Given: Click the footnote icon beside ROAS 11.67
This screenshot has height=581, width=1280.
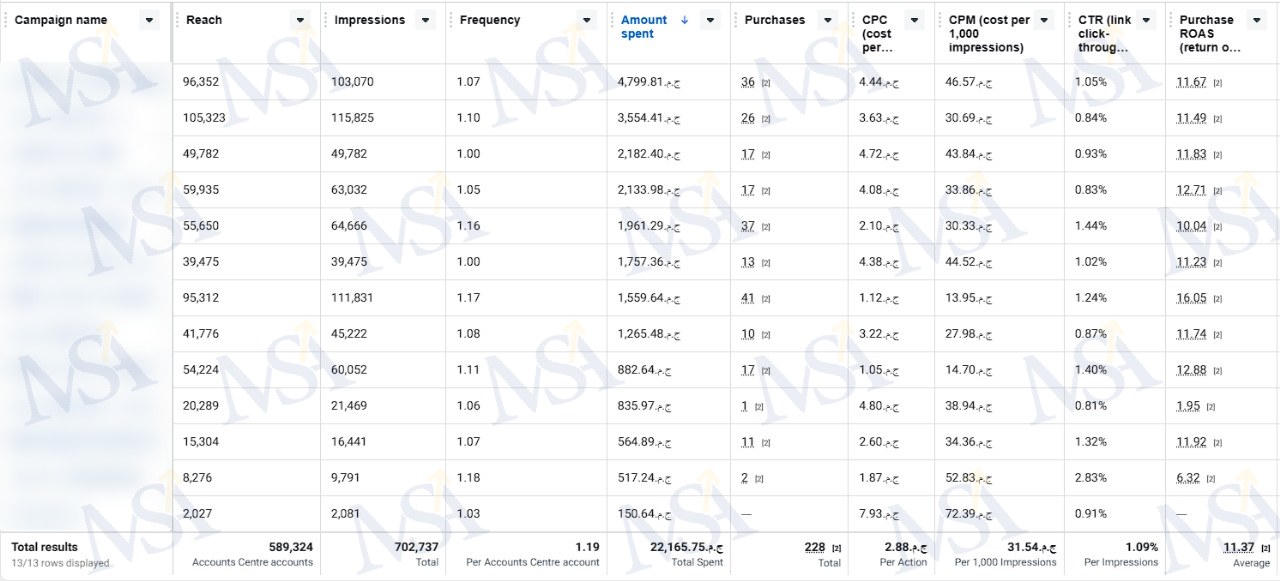Looking at the screenshot, I should click(x=1218, y=83).
